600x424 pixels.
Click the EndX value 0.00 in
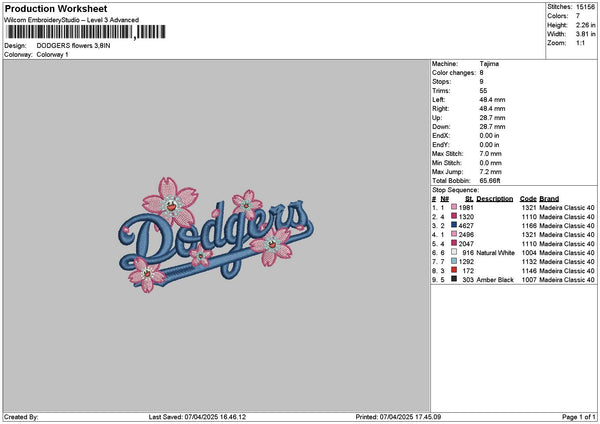[x=489, y=136]
